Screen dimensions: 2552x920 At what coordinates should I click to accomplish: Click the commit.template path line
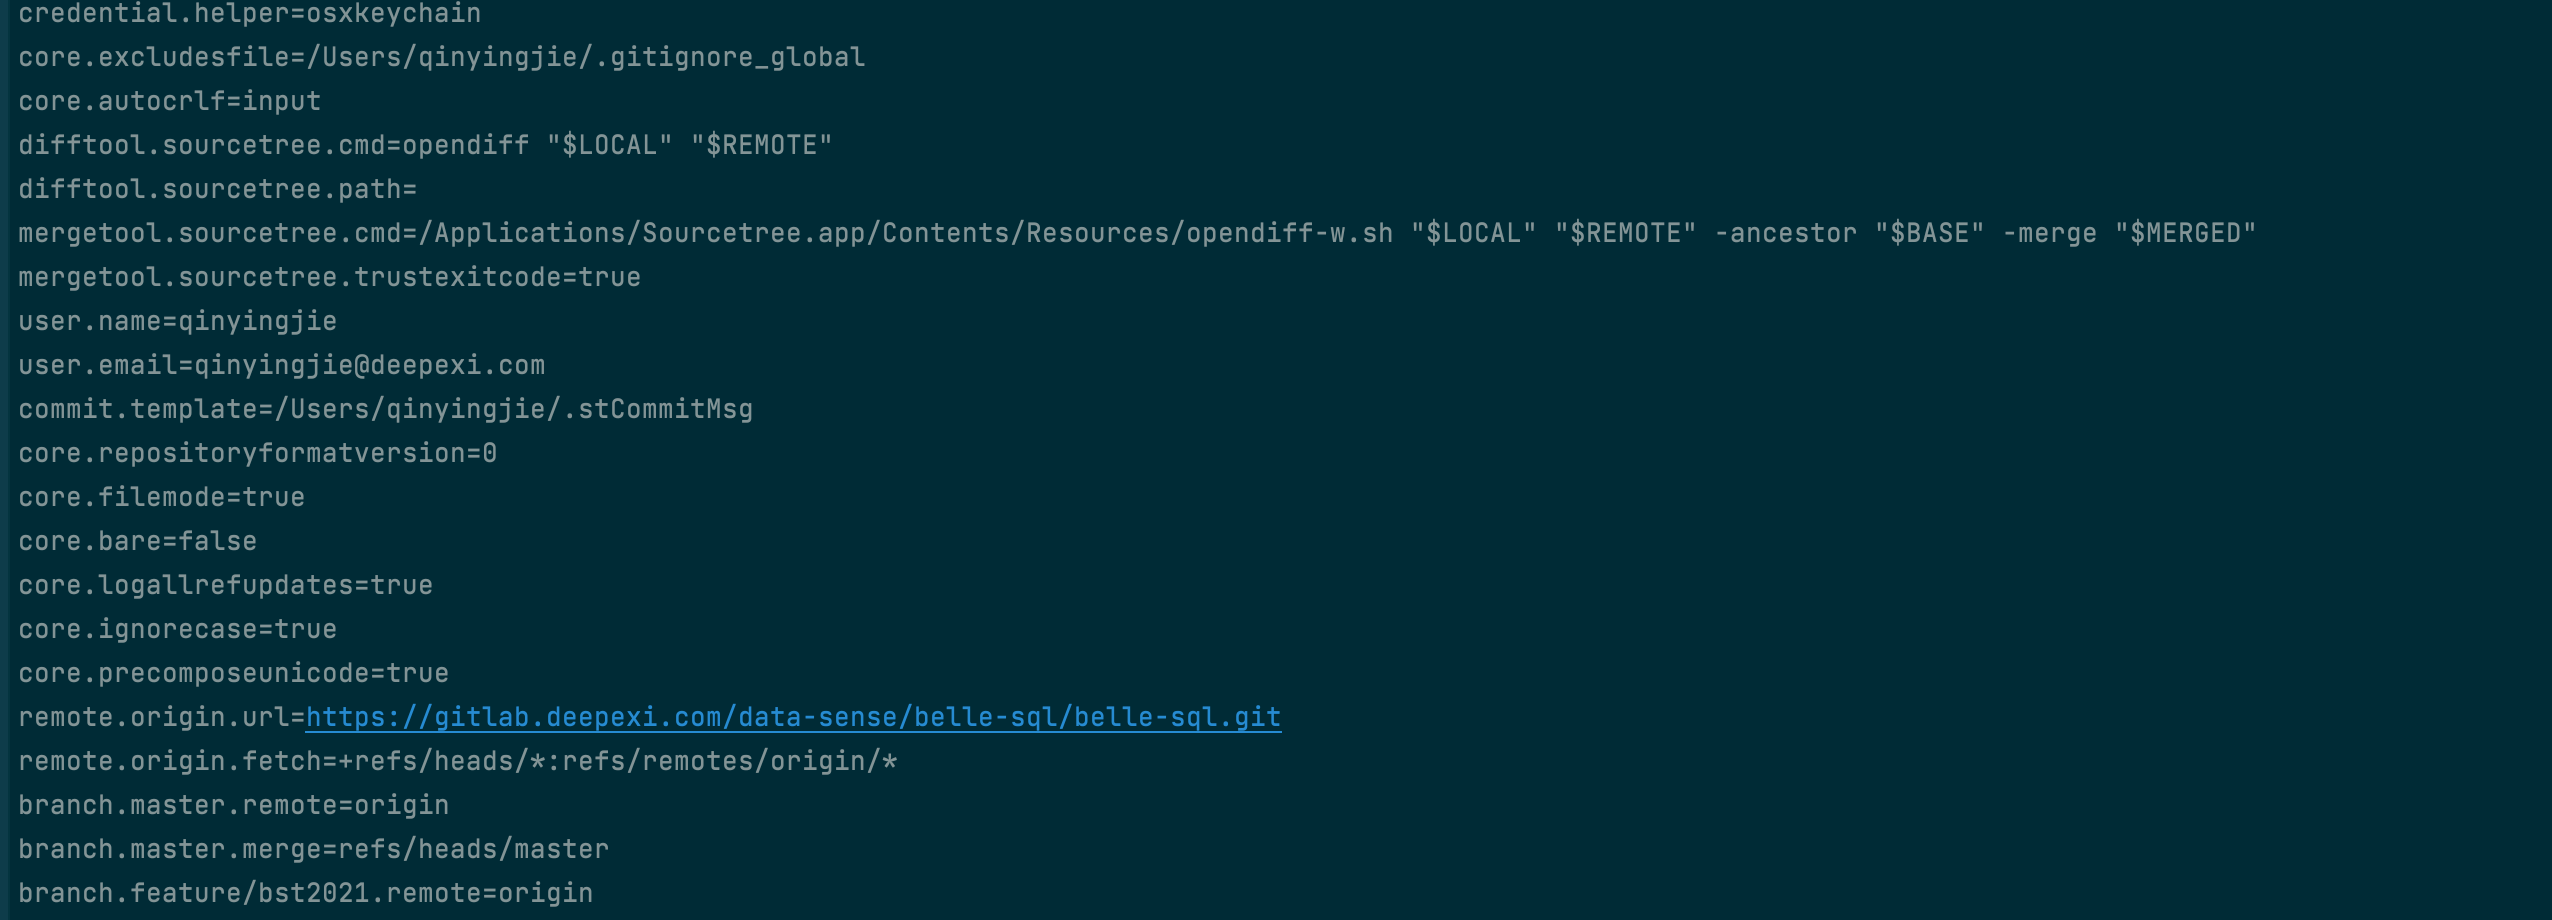pyautogui.click(x=385, y=409)
